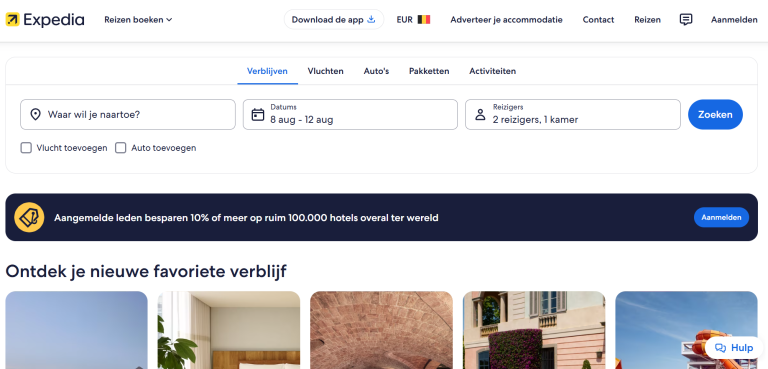Tick the Auto toevoegen checkbox

click(120, 148)
